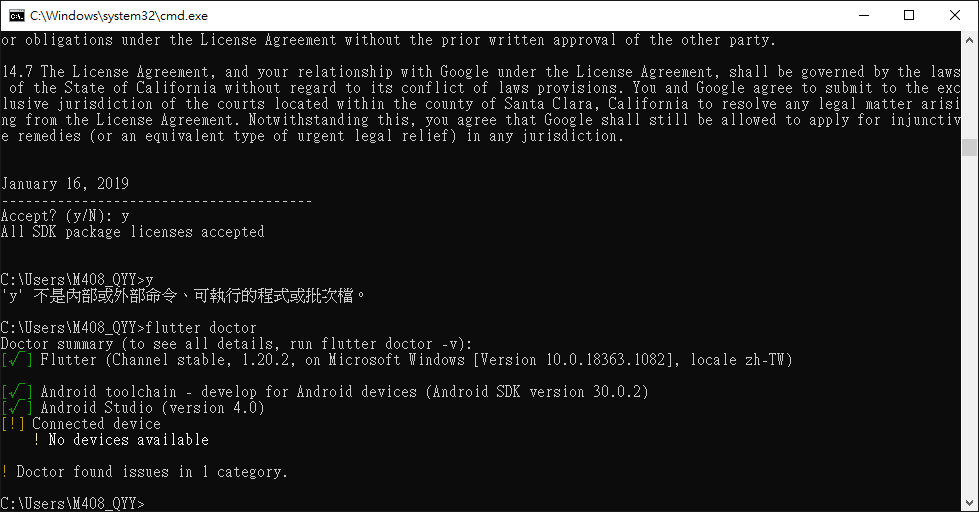The width and height of the screenshot is (979, 512).
Task: Click the exclamation before Doctor found issues
Action: point(5,472)
